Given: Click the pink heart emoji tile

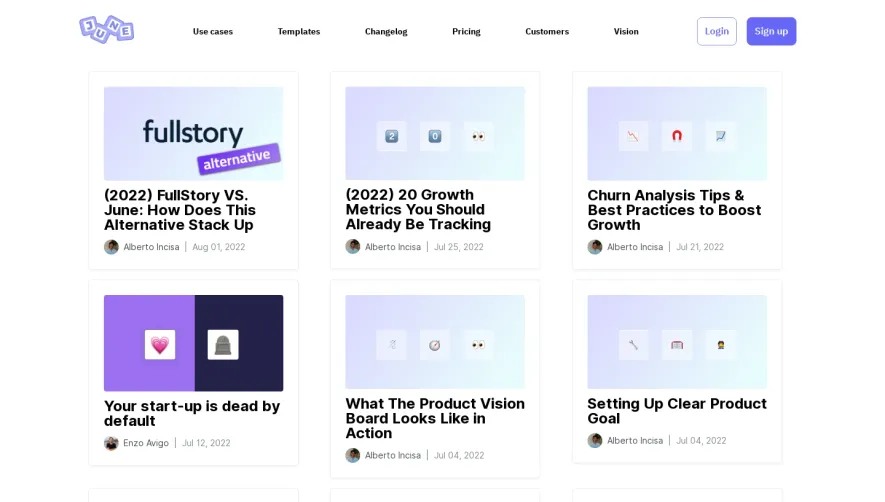Looking at the screenshot, I should 160,344.
